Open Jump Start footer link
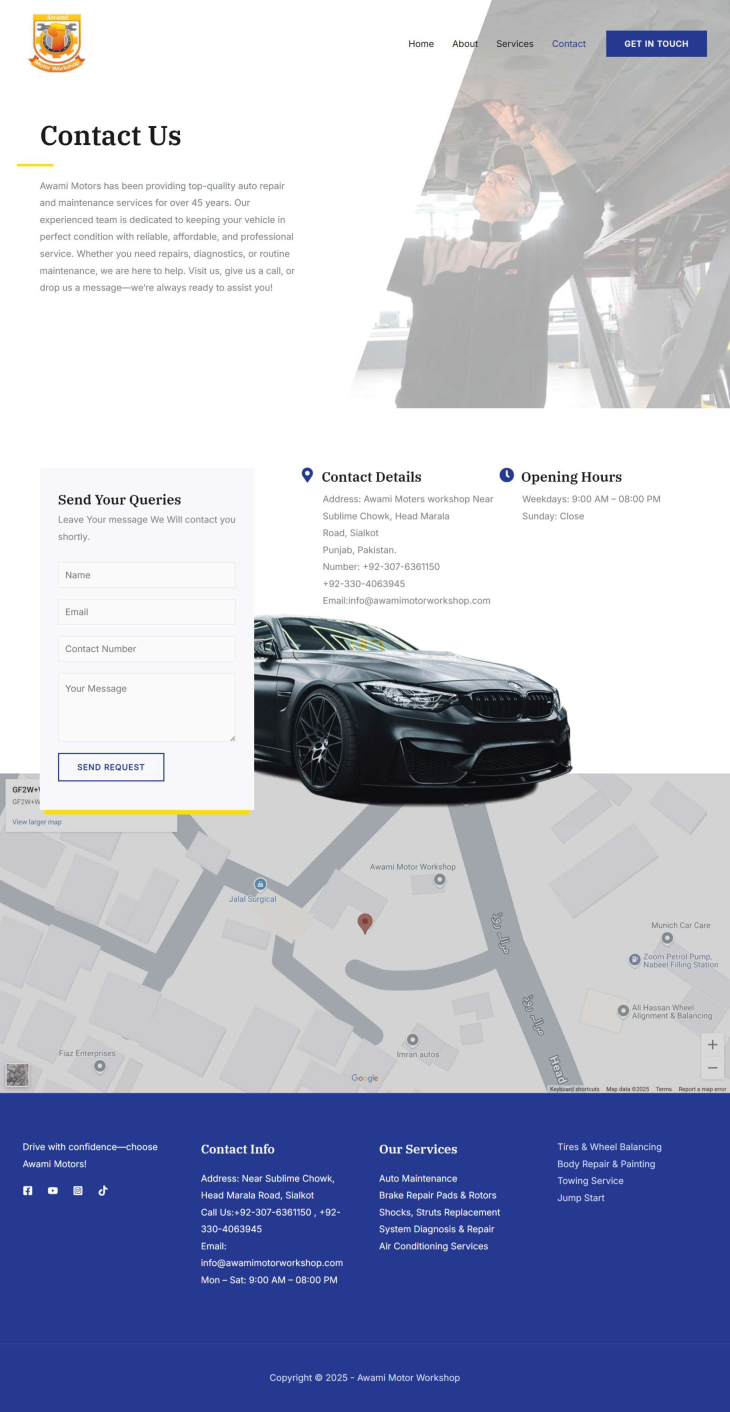The width and height of the screenshot is (730, 1412). 581,1198
